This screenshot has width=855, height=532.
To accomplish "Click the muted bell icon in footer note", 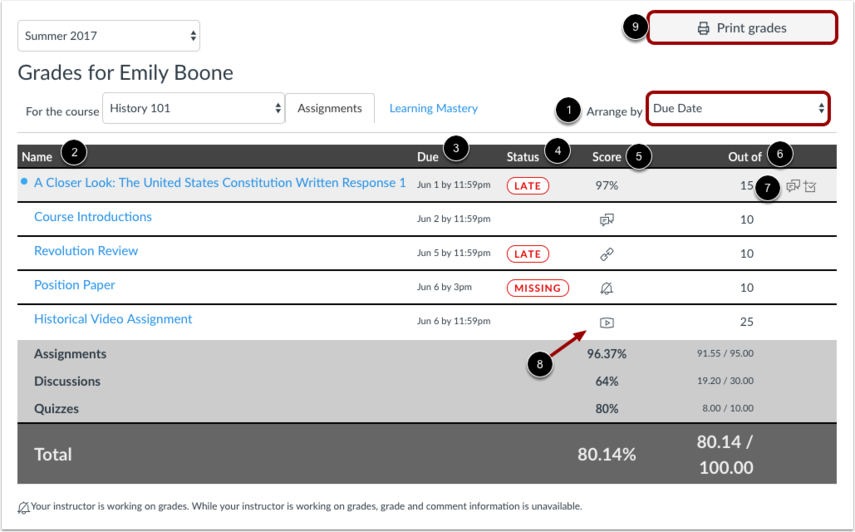I will pos(24,507).
